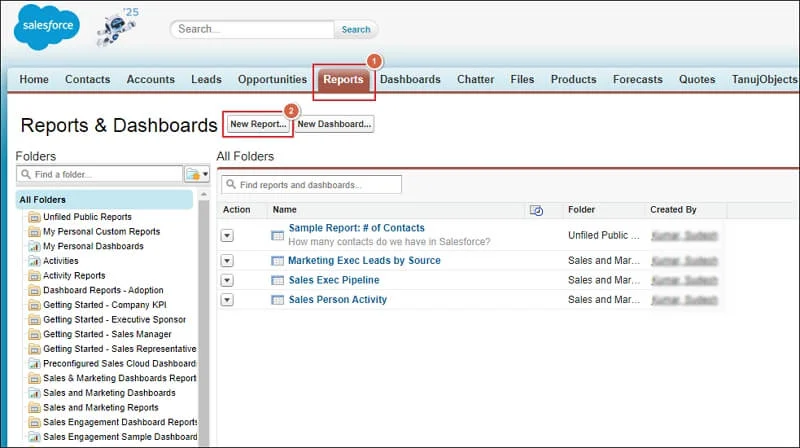
Task: Open the Reports tab
Action: tap(343, 80)
